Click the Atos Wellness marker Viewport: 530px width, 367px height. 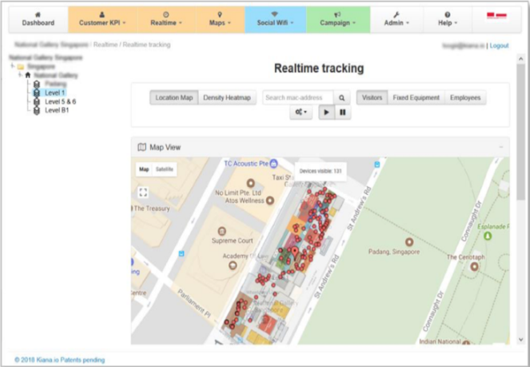tap(269, 200)
